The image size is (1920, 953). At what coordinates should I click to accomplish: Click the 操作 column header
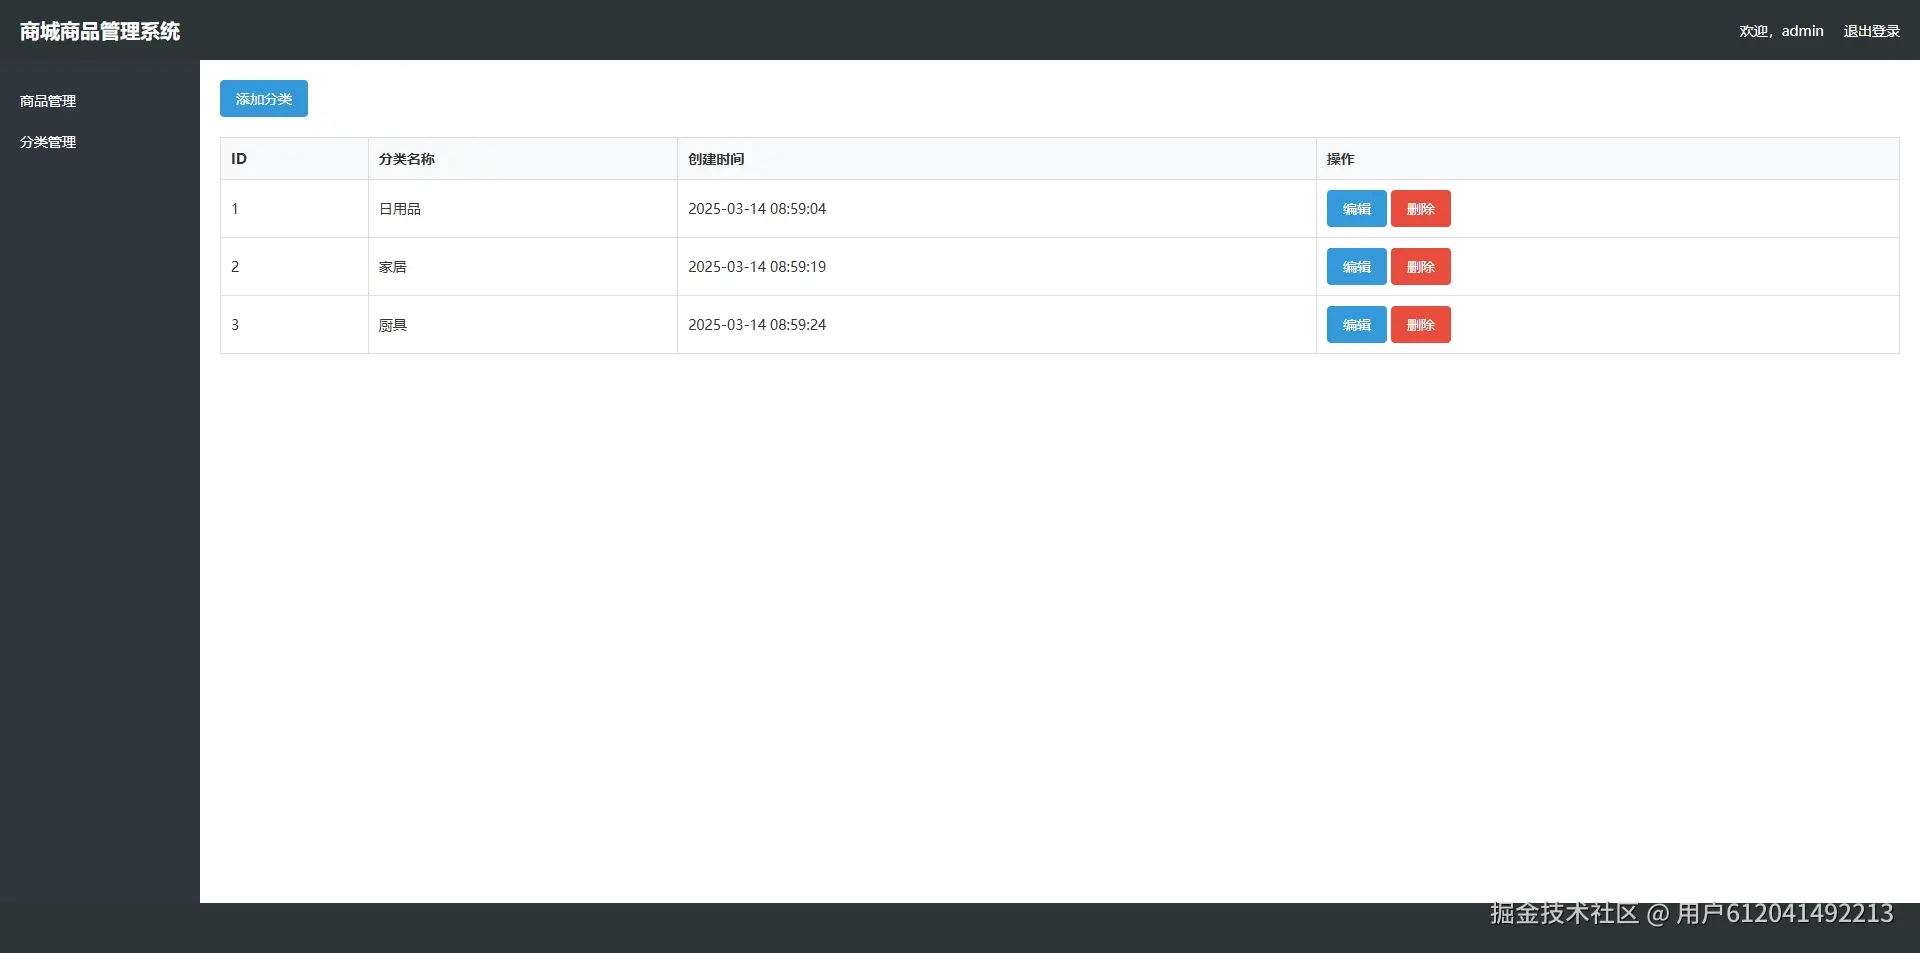[1608, 159]
